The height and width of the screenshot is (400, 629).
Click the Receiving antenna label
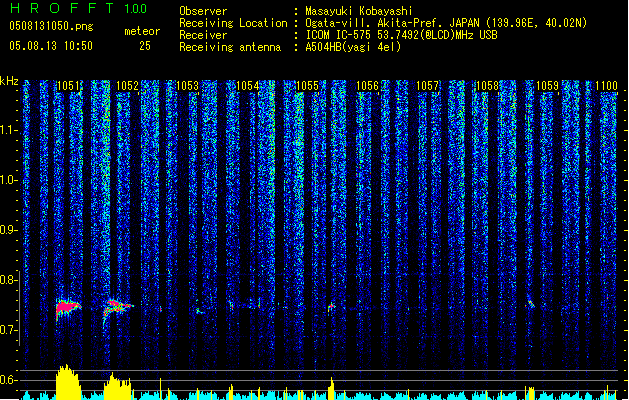pyautogui.click(x=230, y=47)
